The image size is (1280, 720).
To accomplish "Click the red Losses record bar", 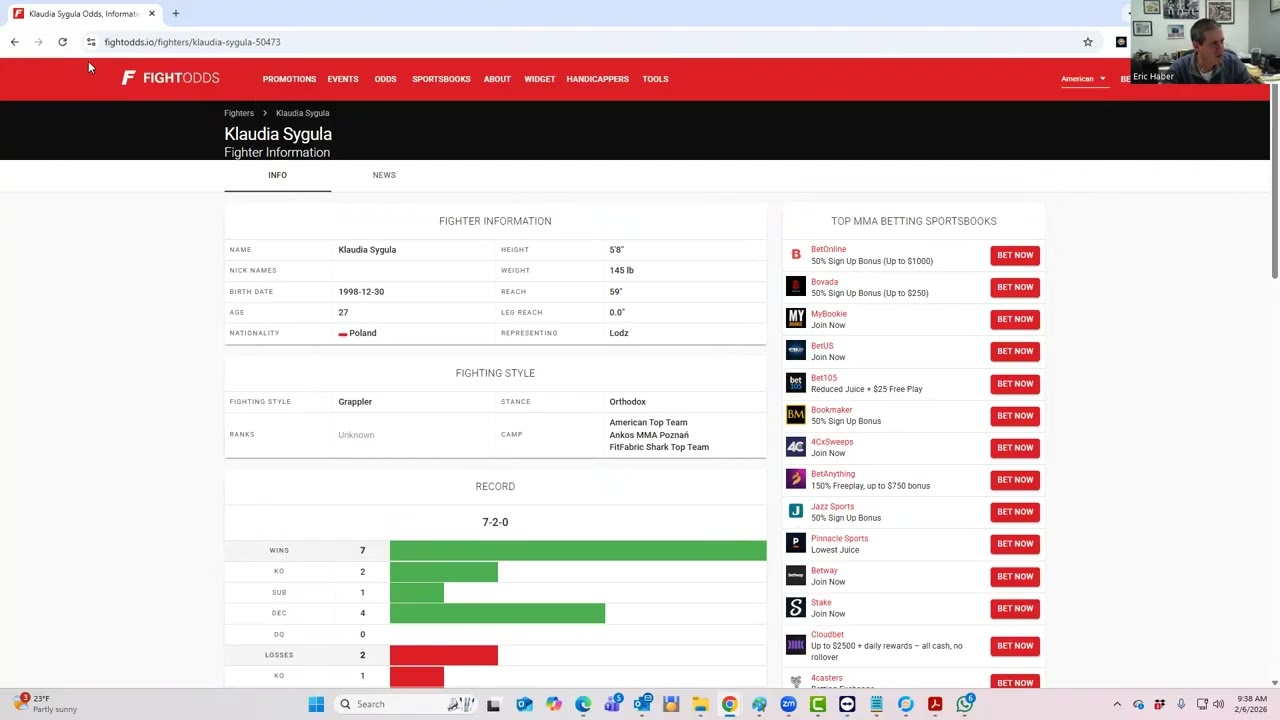I will coord(444,655).
